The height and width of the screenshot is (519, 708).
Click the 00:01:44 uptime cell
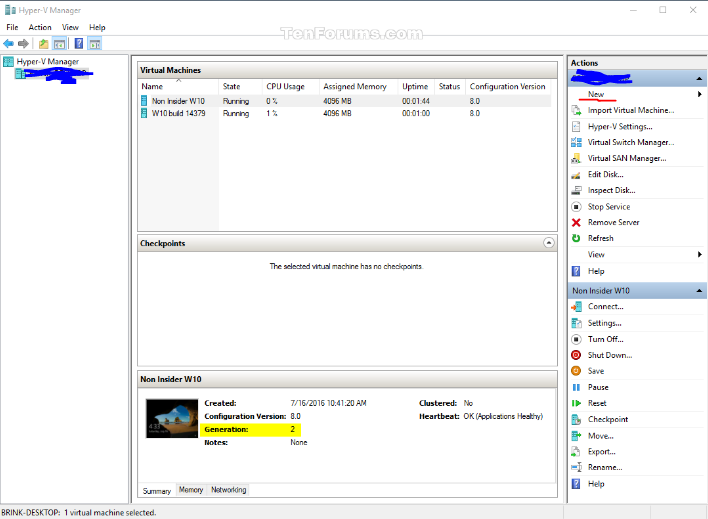pos(416,101)
